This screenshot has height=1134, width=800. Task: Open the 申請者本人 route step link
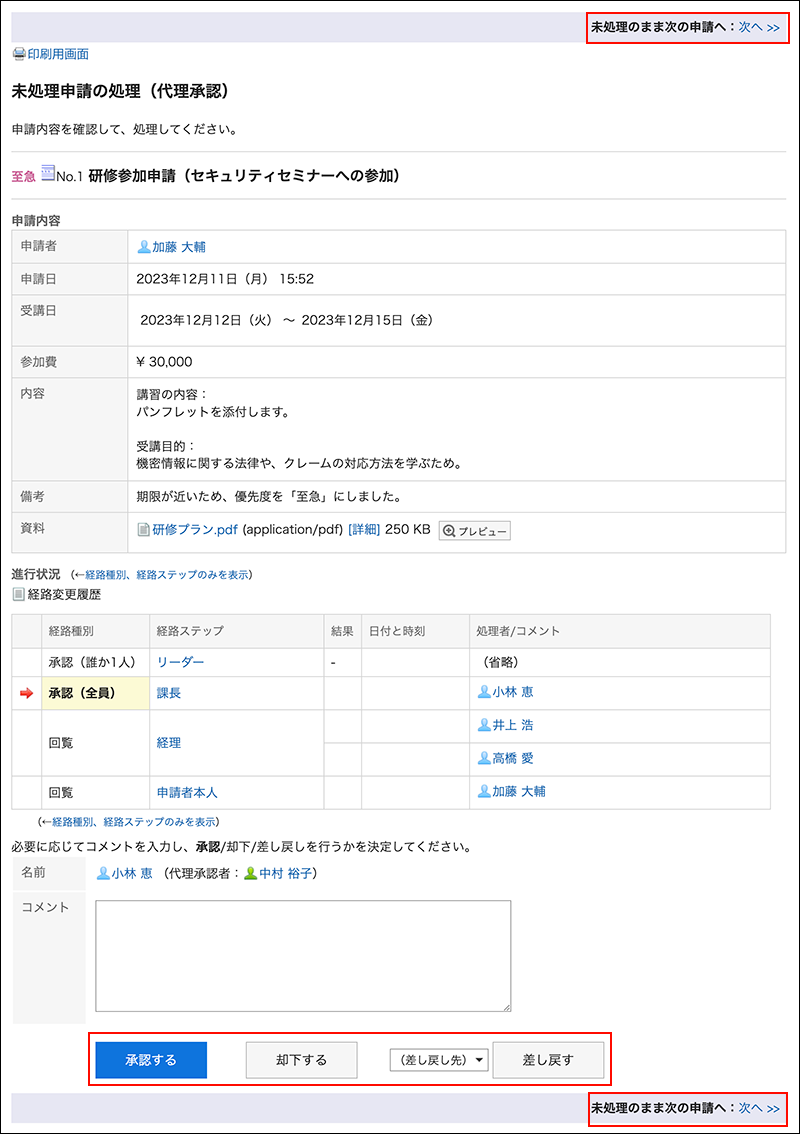187,793
